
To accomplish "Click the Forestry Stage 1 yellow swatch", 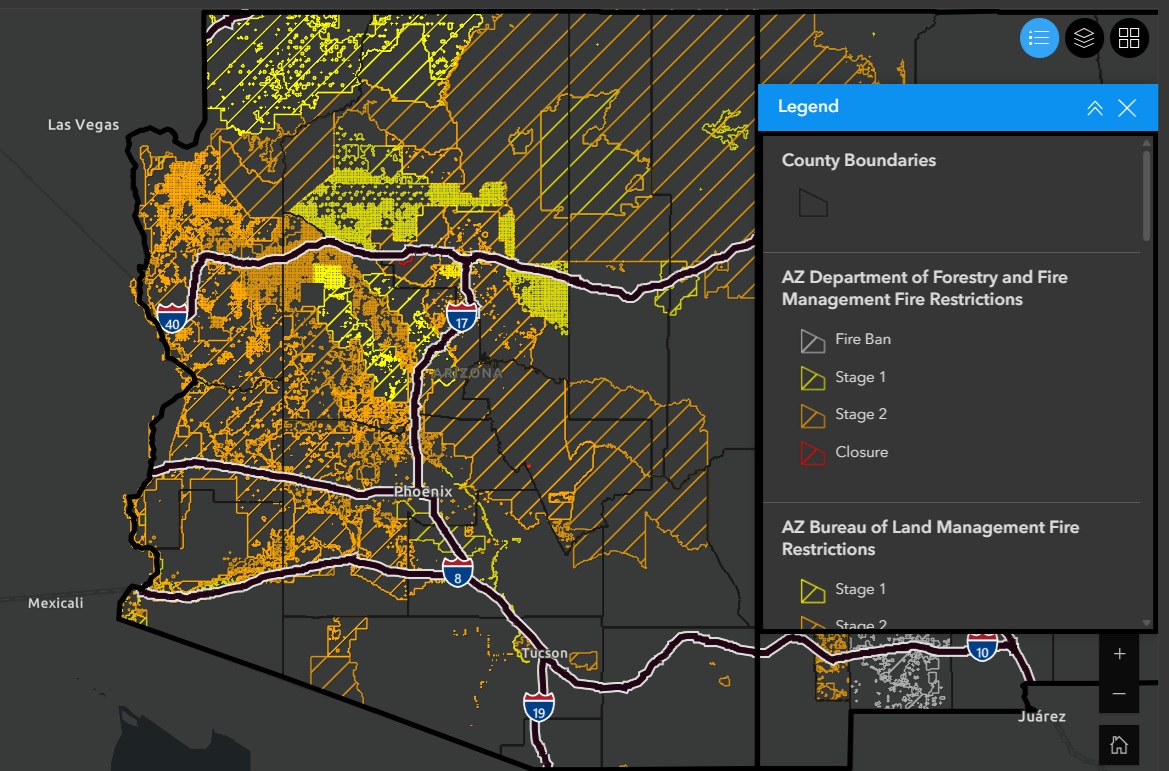I will coord(813,378).
